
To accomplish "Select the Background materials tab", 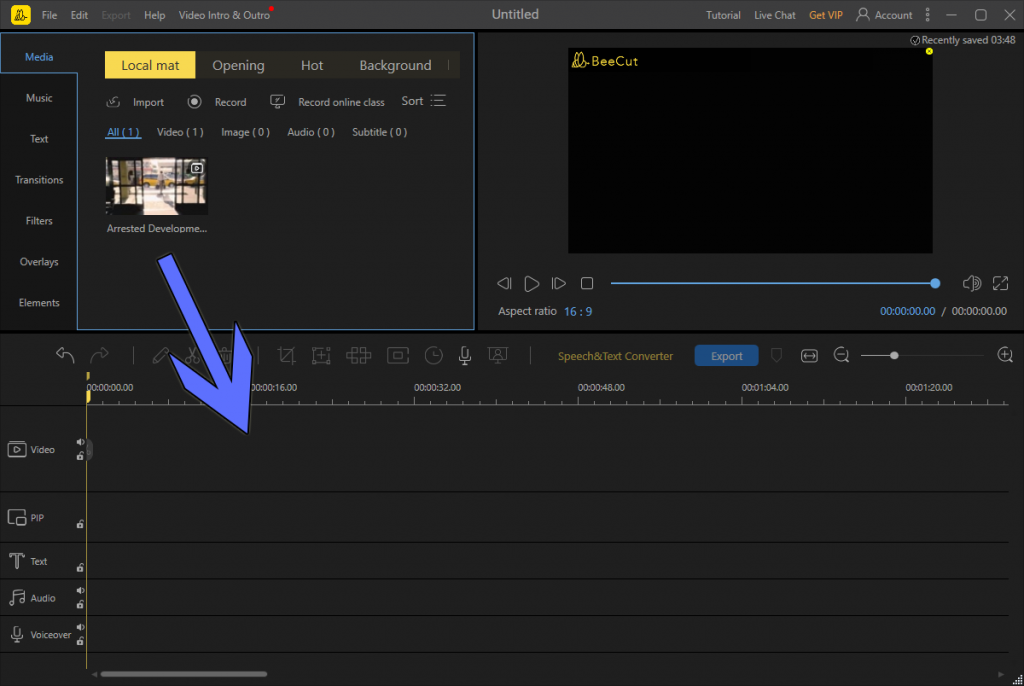I will point(395,65).
